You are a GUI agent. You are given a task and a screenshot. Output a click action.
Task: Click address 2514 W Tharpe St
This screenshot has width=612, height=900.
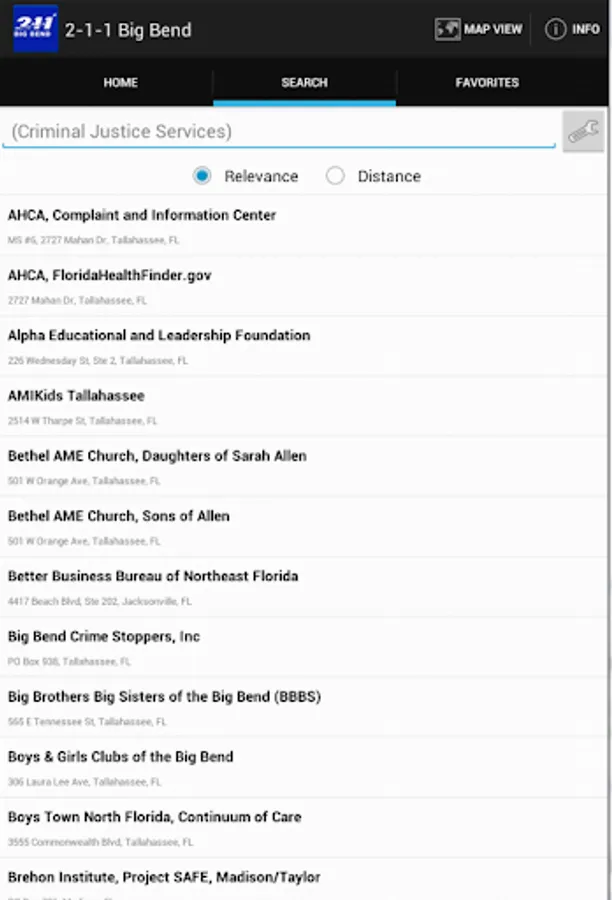pos(82,421)
